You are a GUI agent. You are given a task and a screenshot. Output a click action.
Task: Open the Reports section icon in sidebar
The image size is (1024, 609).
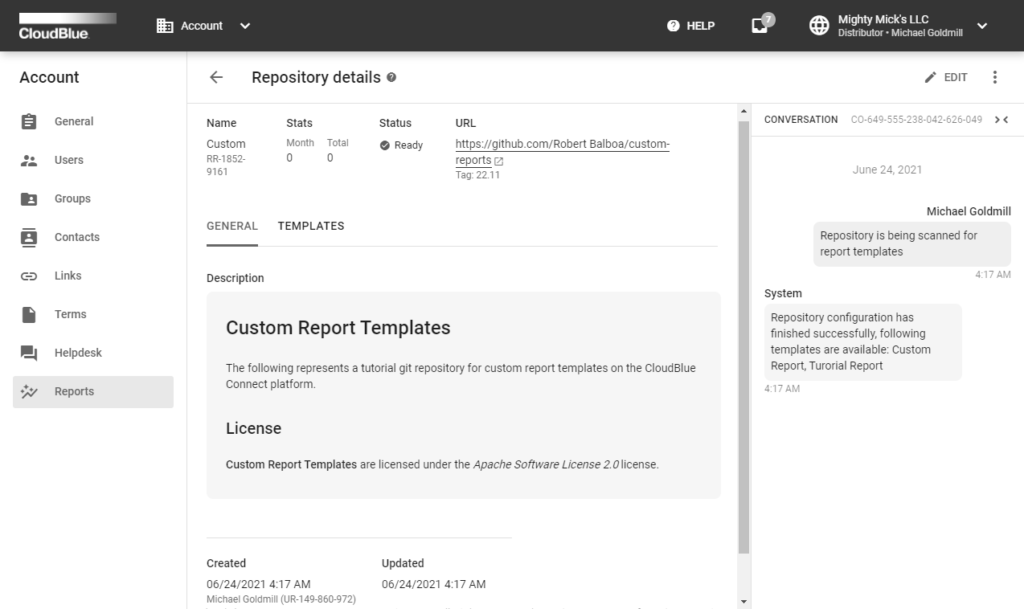[x=31, y=391]
